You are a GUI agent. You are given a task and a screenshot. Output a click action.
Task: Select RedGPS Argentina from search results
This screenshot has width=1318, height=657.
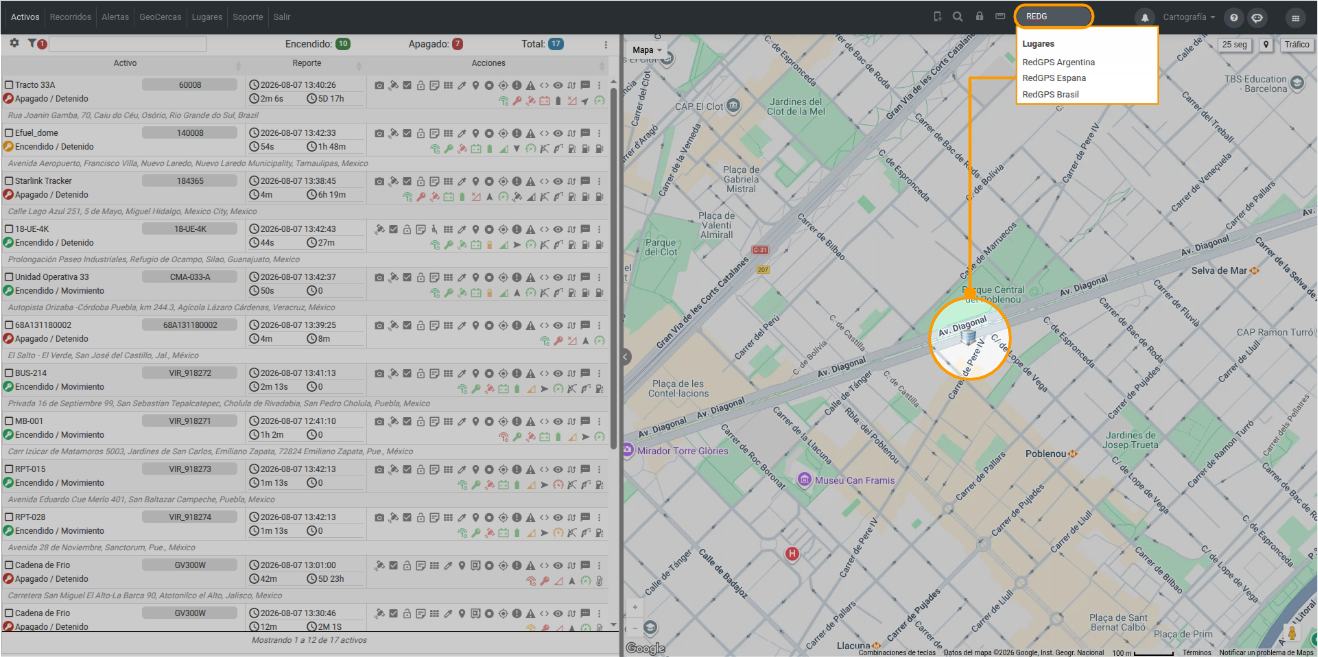tap(1058, 62)
